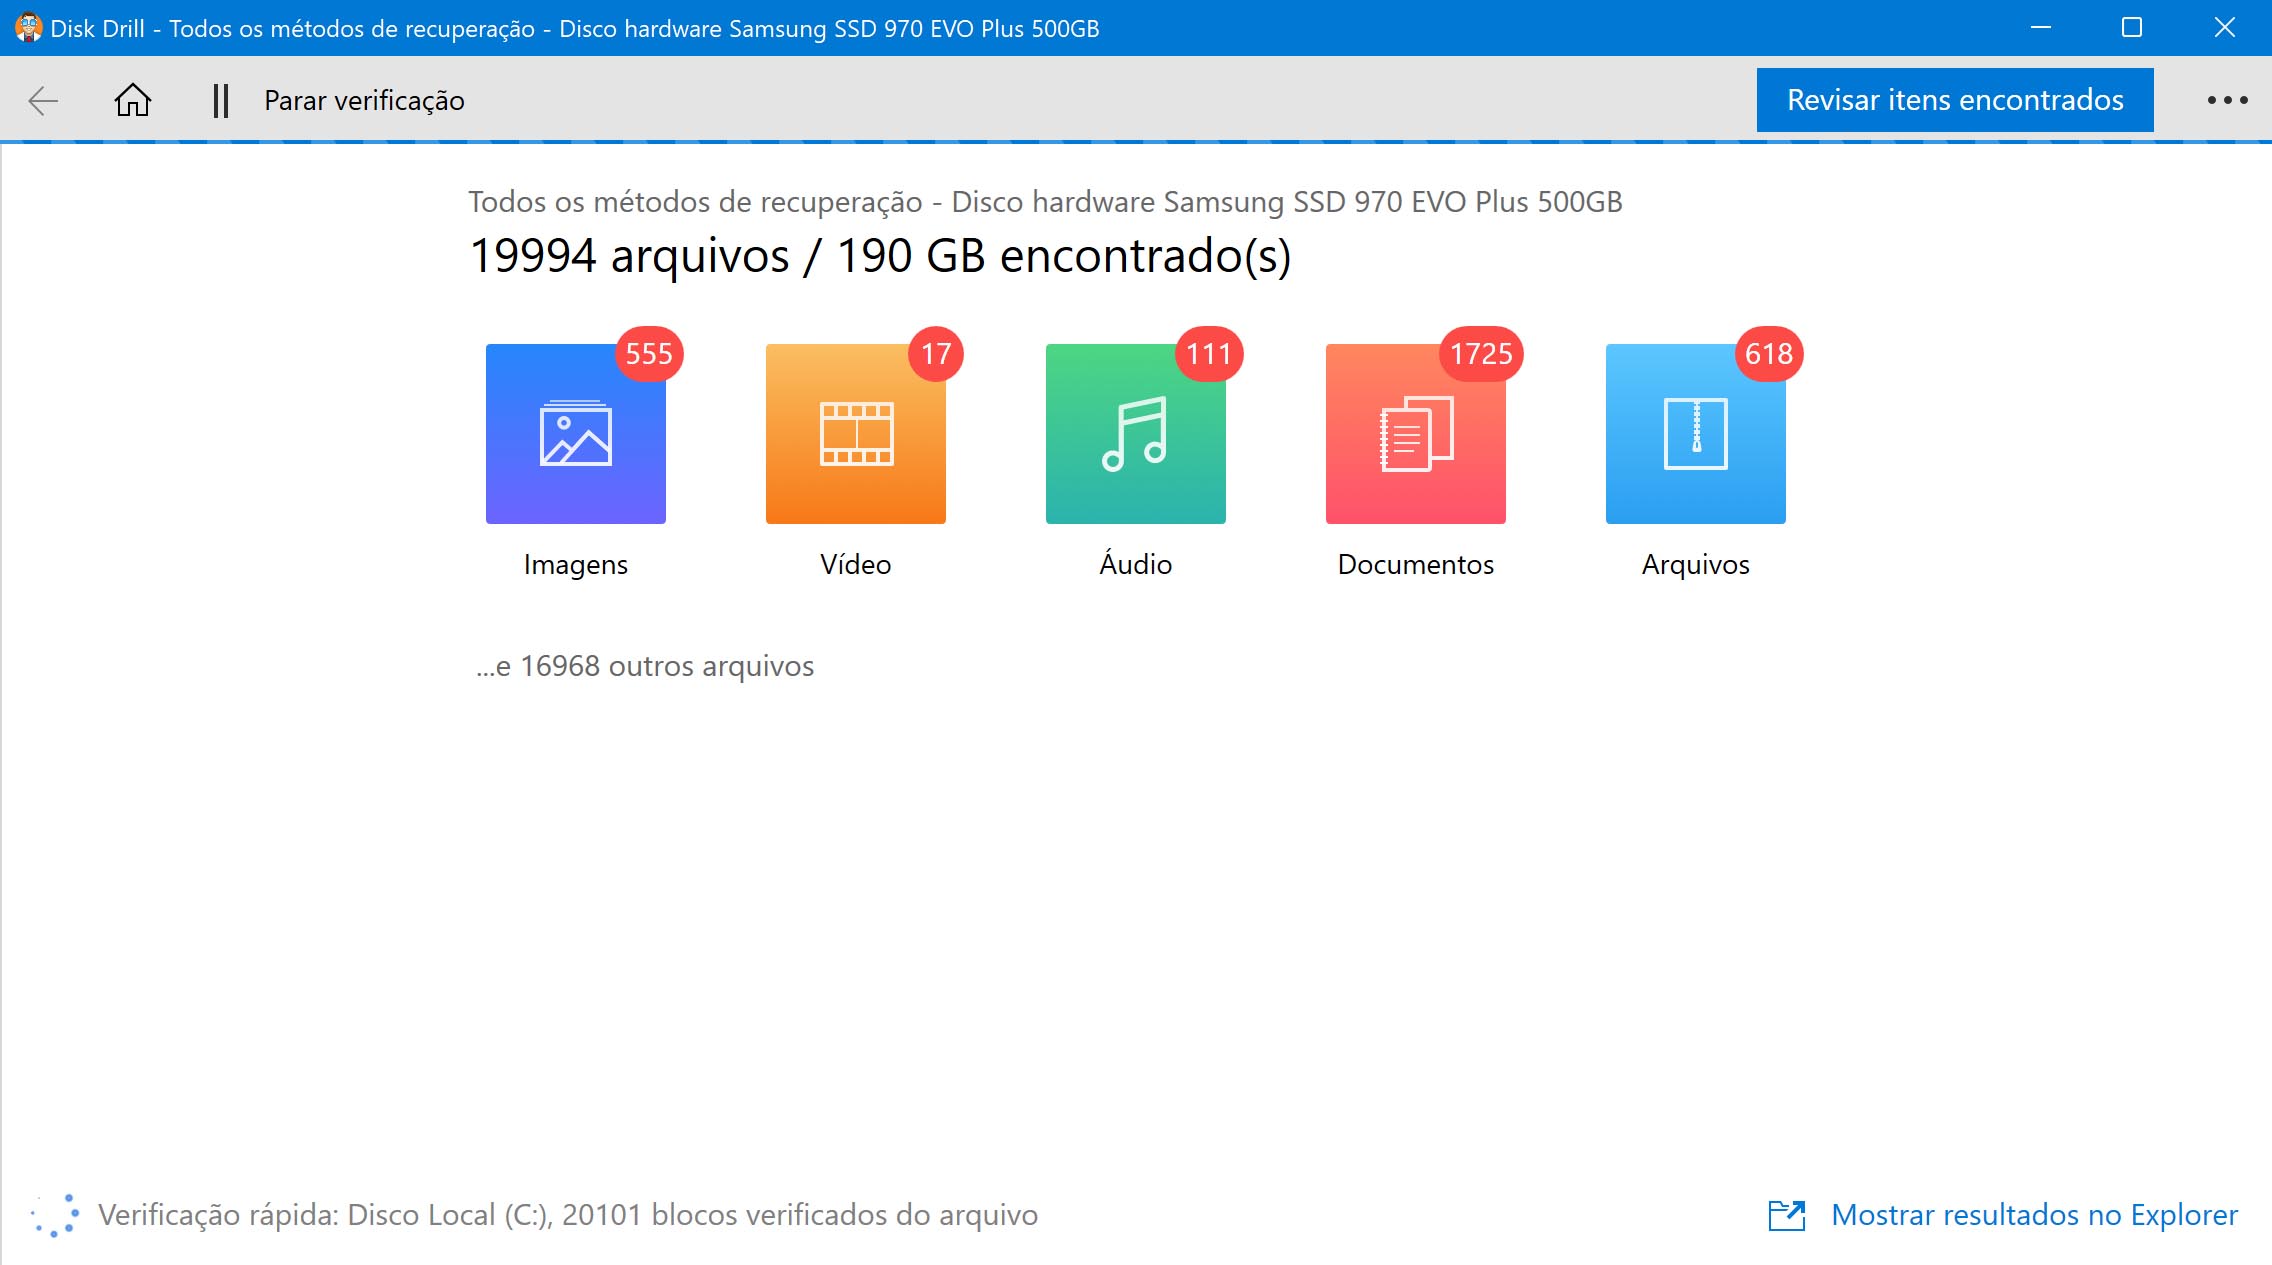Click the 17 badge on Vídeo
2272x1265 pixels.
pyautogui.click(x=936, y=354)
